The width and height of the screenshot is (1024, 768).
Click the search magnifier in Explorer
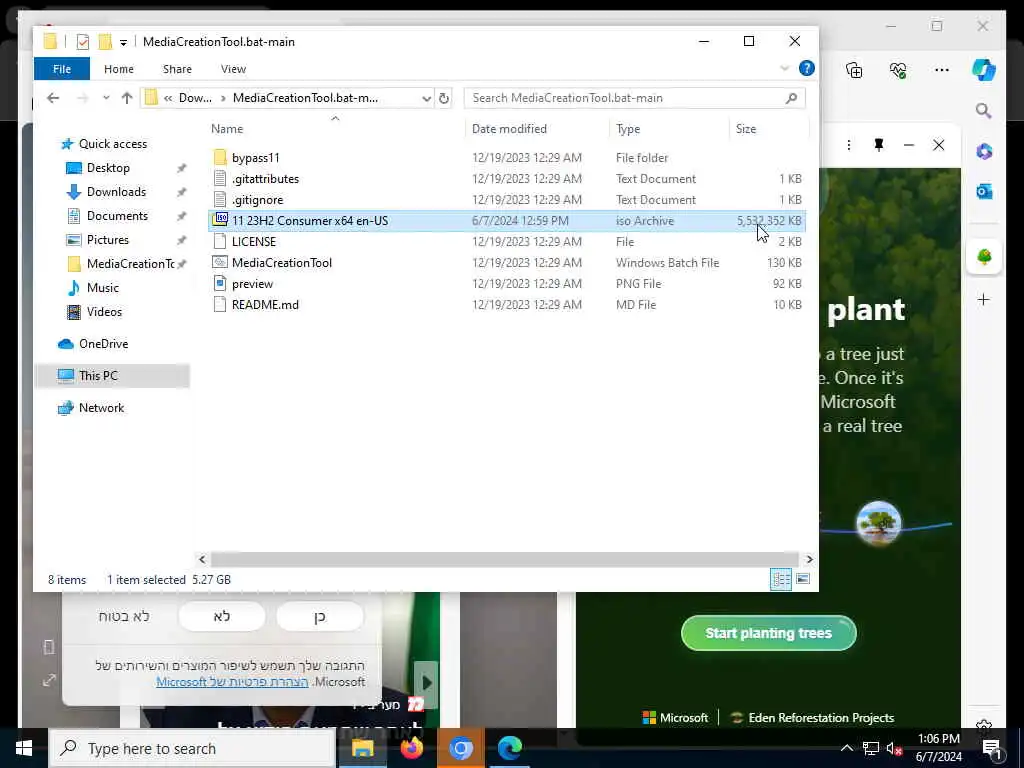pos(792,98)
